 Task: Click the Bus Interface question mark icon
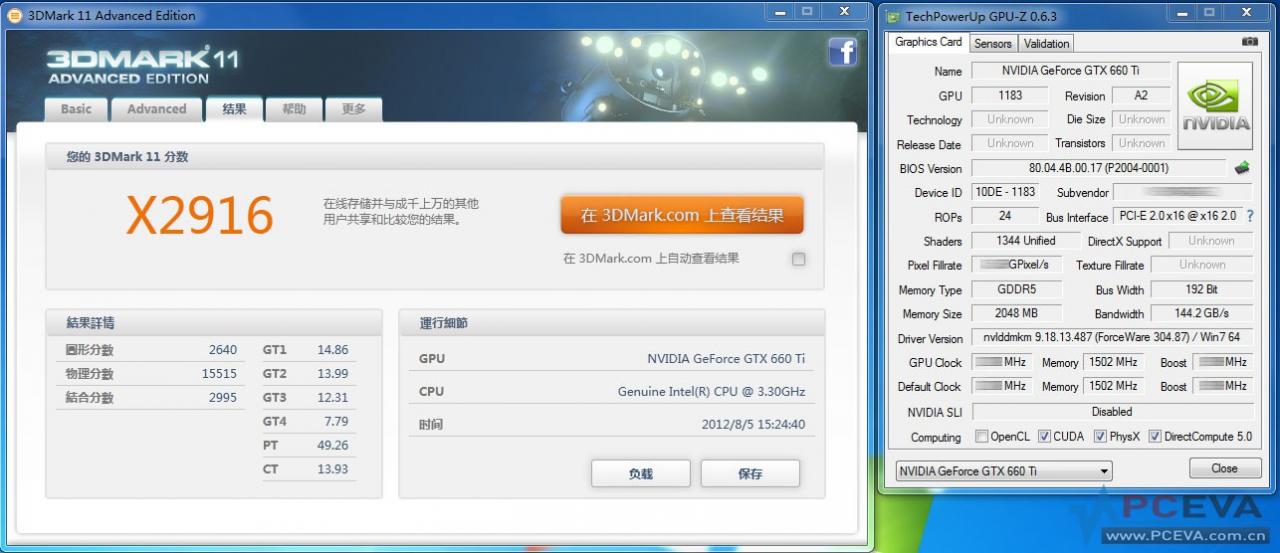click(x=1249, y=216)
